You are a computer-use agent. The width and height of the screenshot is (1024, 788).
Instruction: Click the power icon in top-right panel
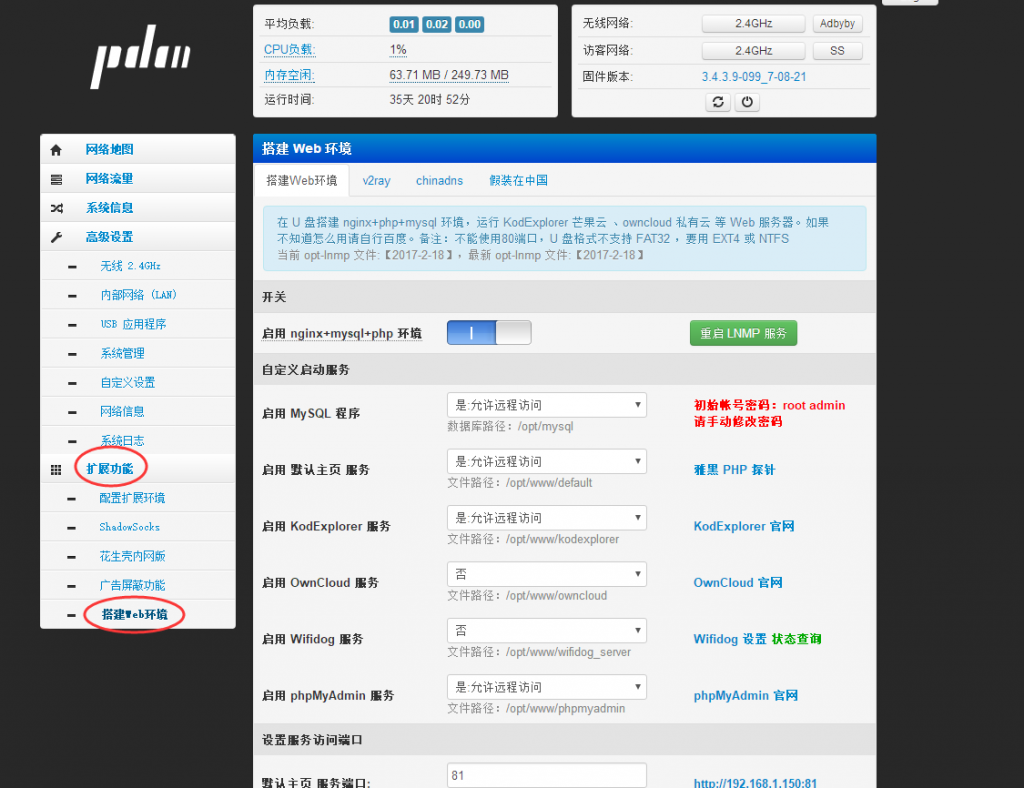(x=747, y=101)
